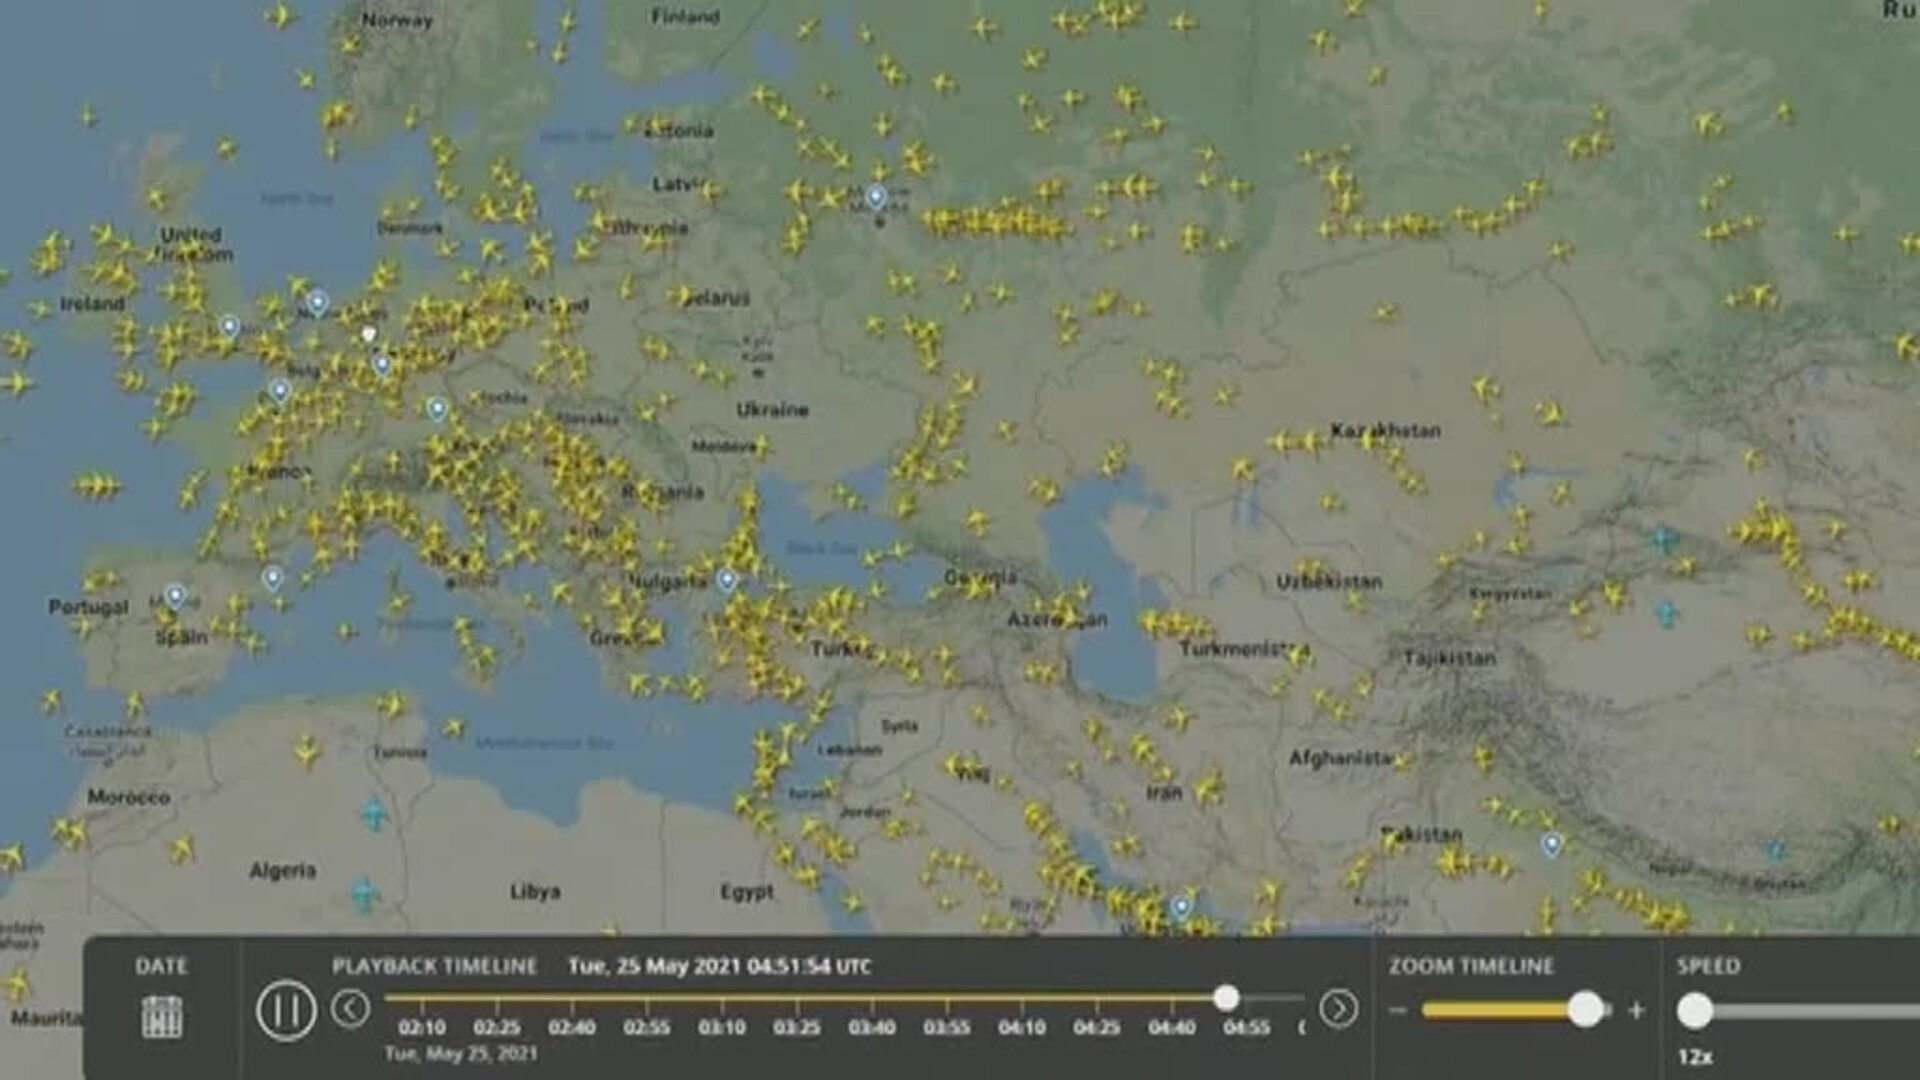Click the Zoom Timeline slider handle
Image resolution: width=1920 pixels, height=1080 pixels.
tap(1585, 1010)
